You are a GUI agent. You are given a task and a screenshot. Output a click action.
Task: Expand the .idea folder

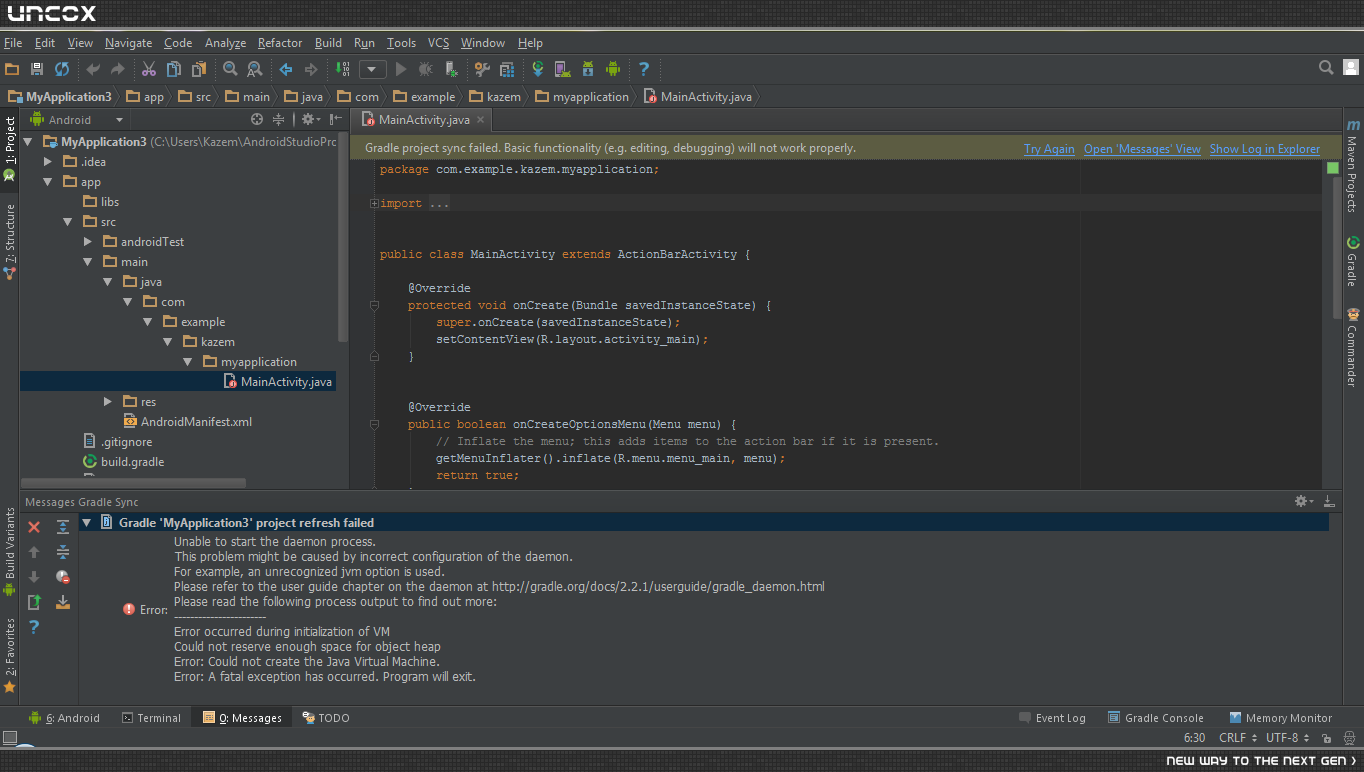point(48,161)
